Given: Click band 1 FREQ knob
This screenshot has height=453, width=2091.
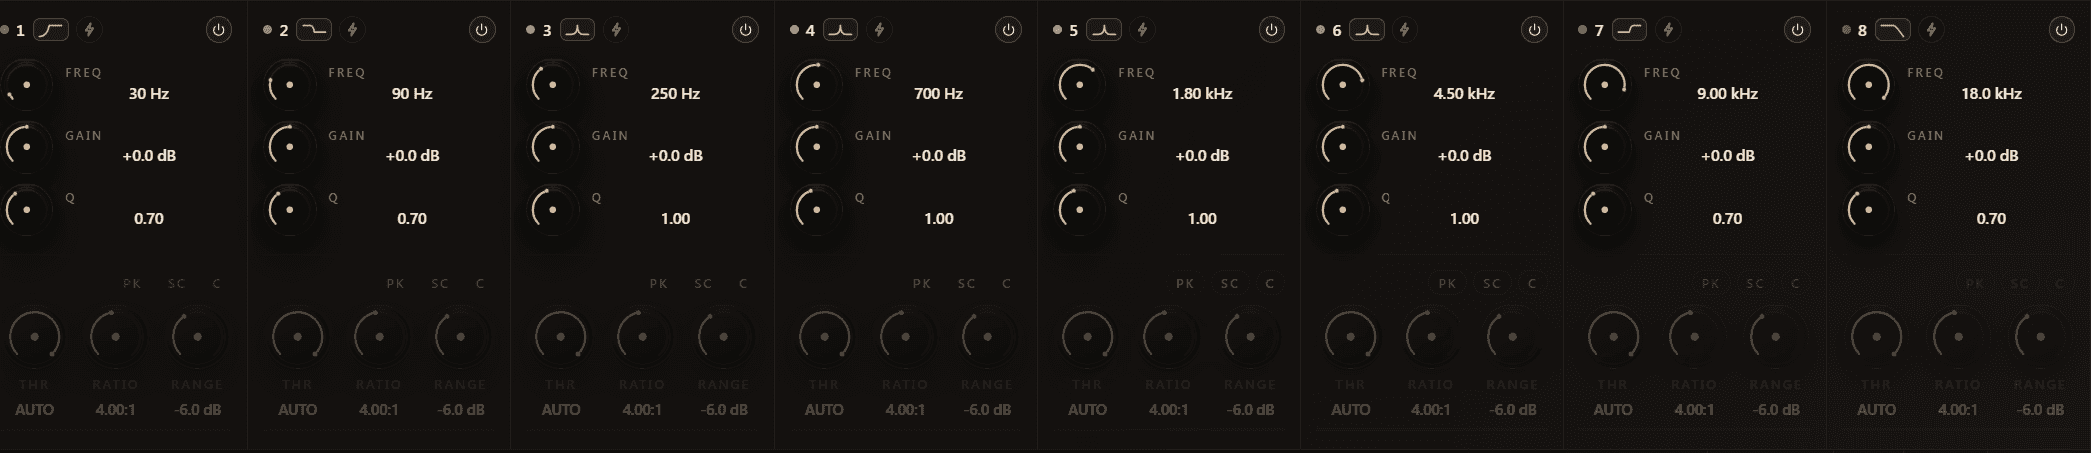Looking at the screenshot, I should [26, 85].
